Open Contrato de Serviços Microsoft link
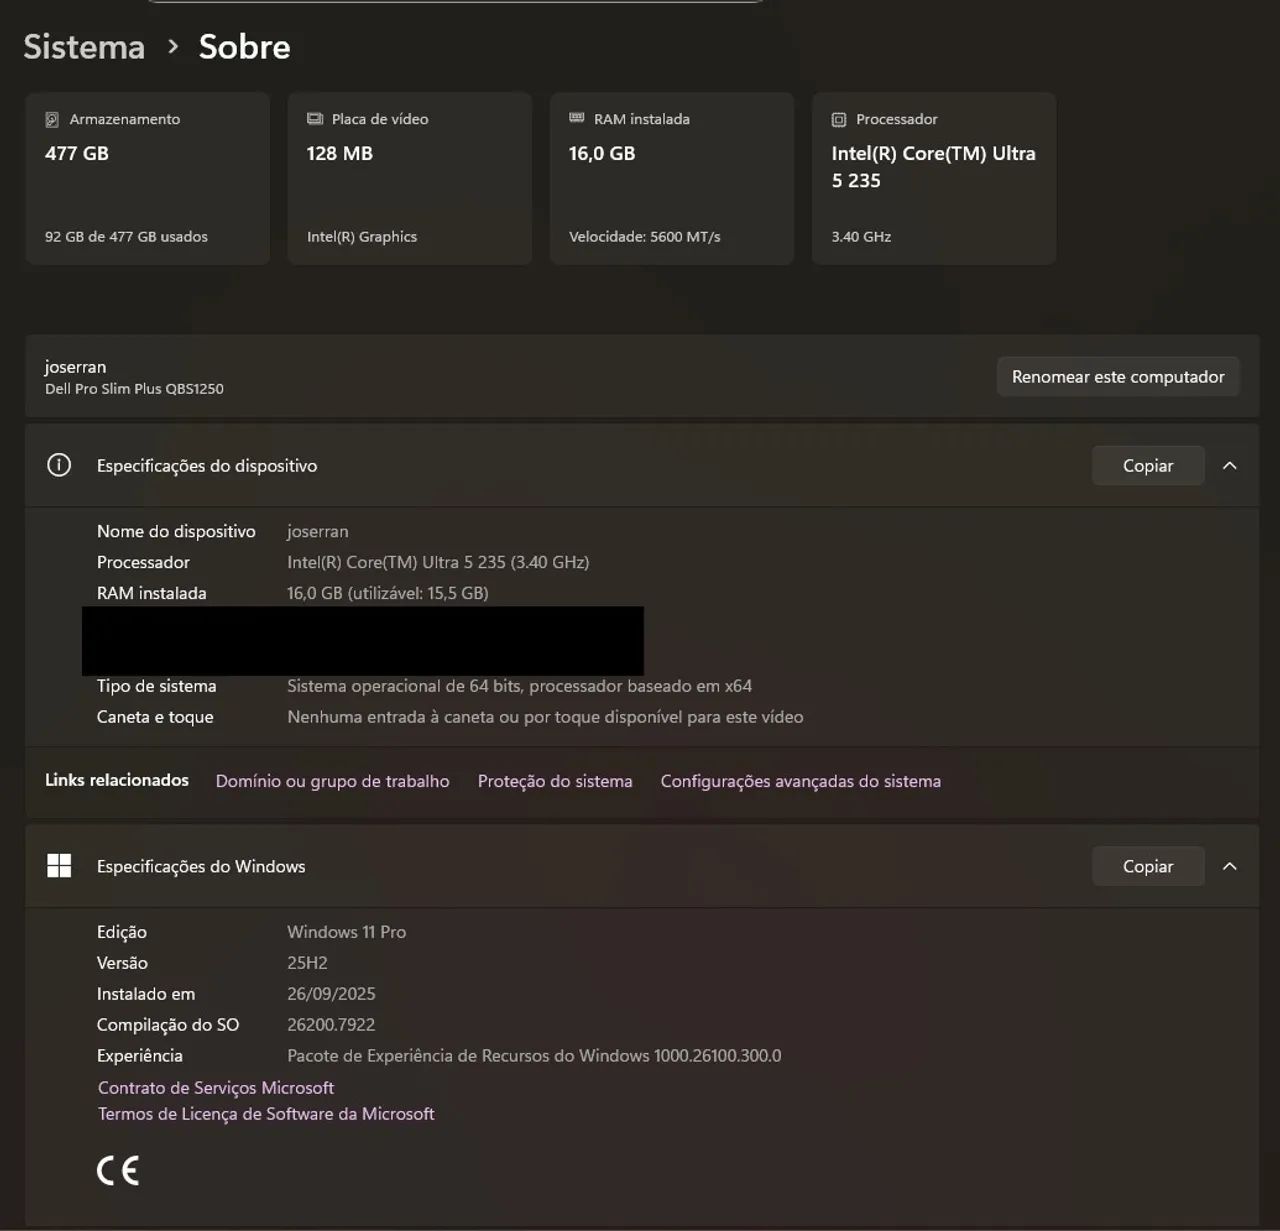The height and width of the screenshot is (1231, 1280). point(216,1087)
